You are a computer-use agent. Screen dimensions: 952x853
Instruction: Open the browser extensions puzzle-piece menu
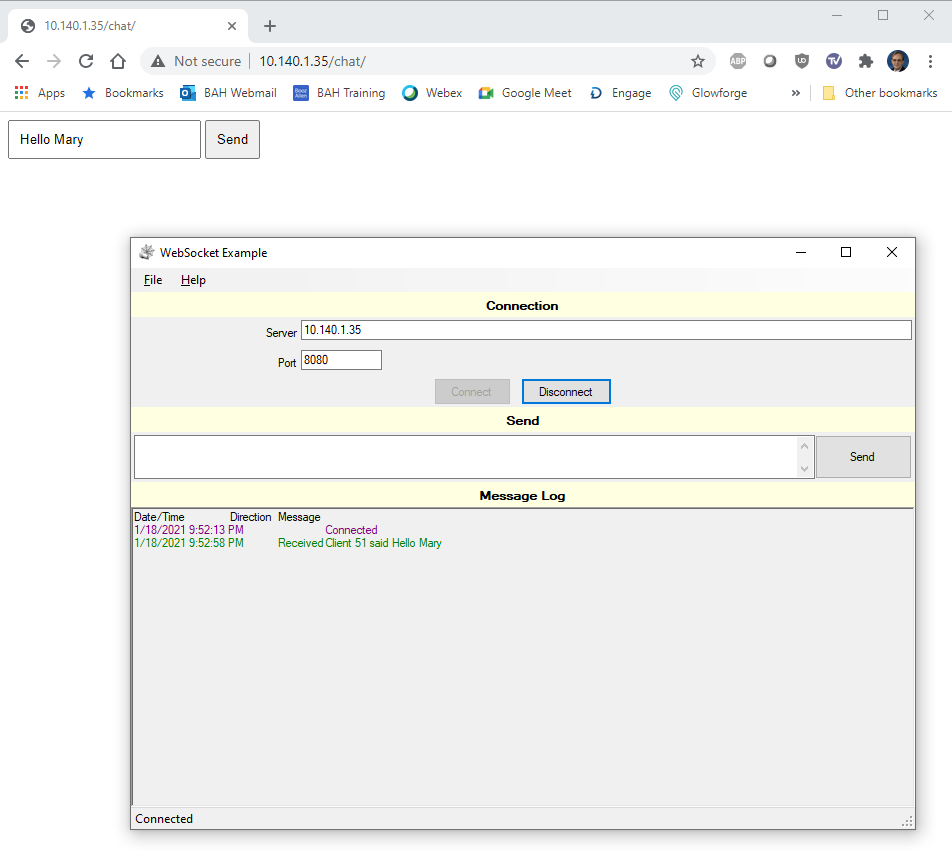[x=866, y=61]
